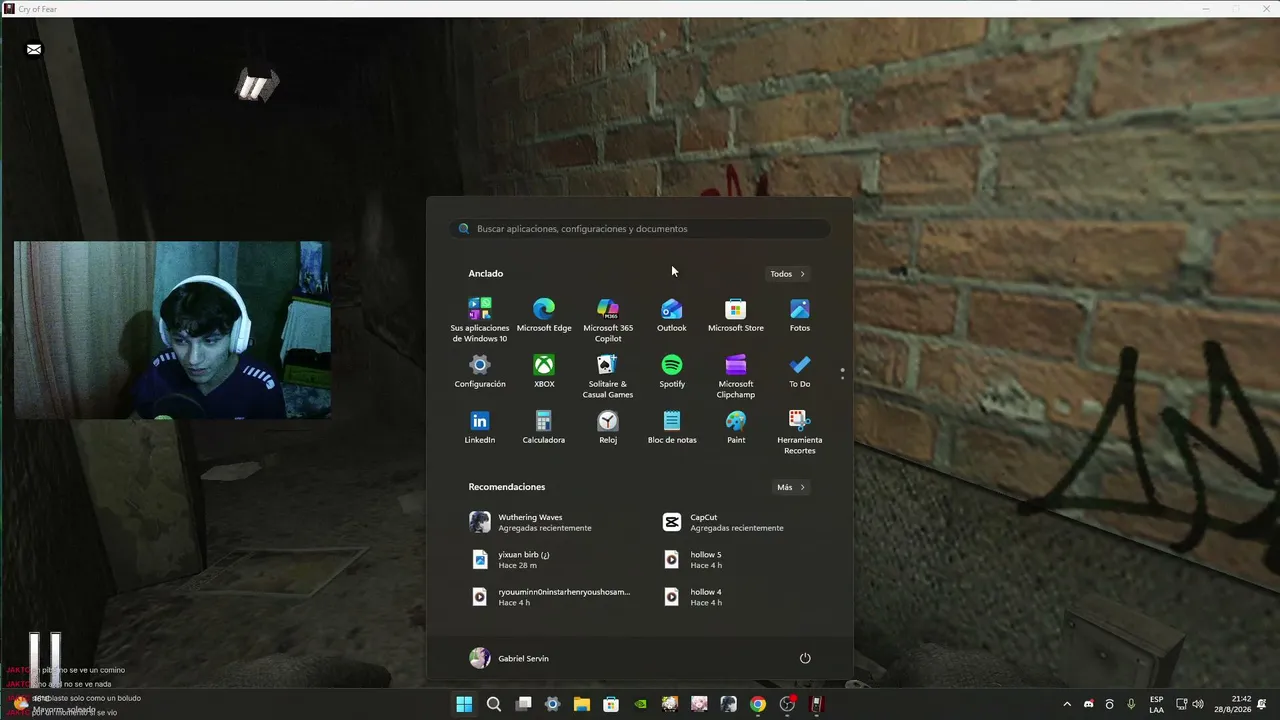Screen dimensions: 1280x720
Task: Open the Reloj app
Action: [x=608, y=428]
